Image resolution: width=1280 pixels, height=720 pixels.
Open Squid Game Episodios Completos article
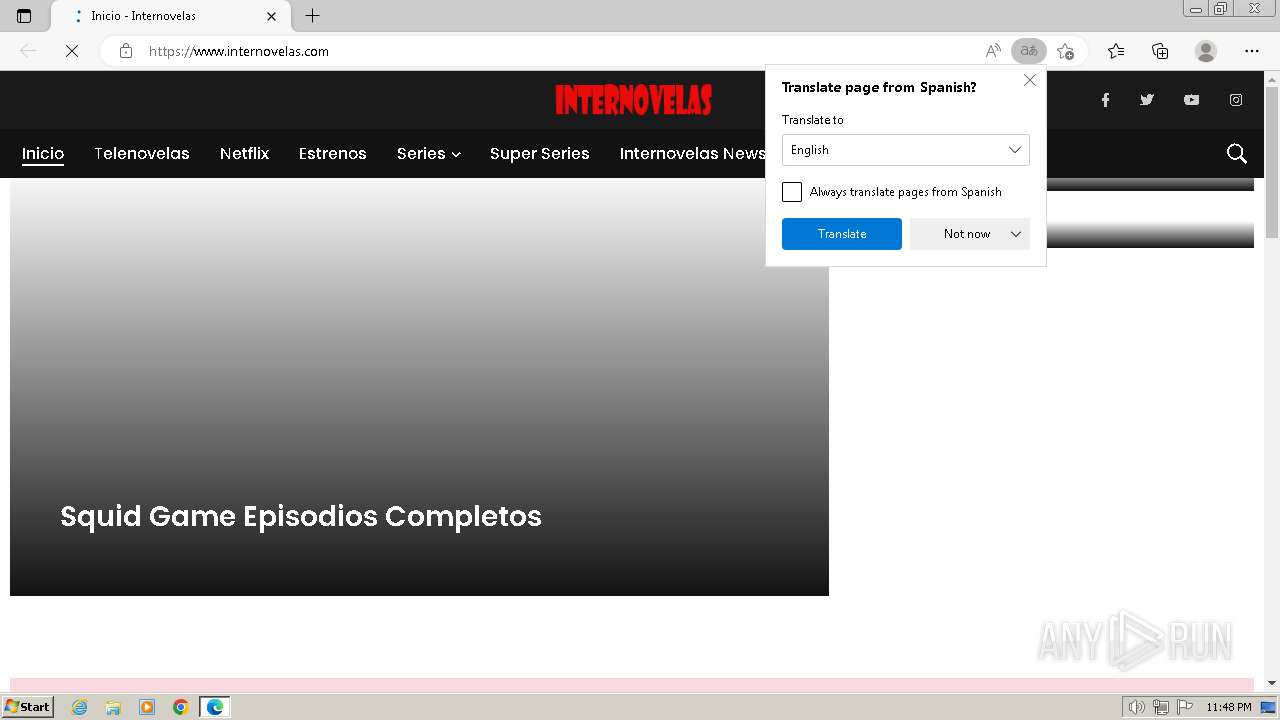coord(301,516)
